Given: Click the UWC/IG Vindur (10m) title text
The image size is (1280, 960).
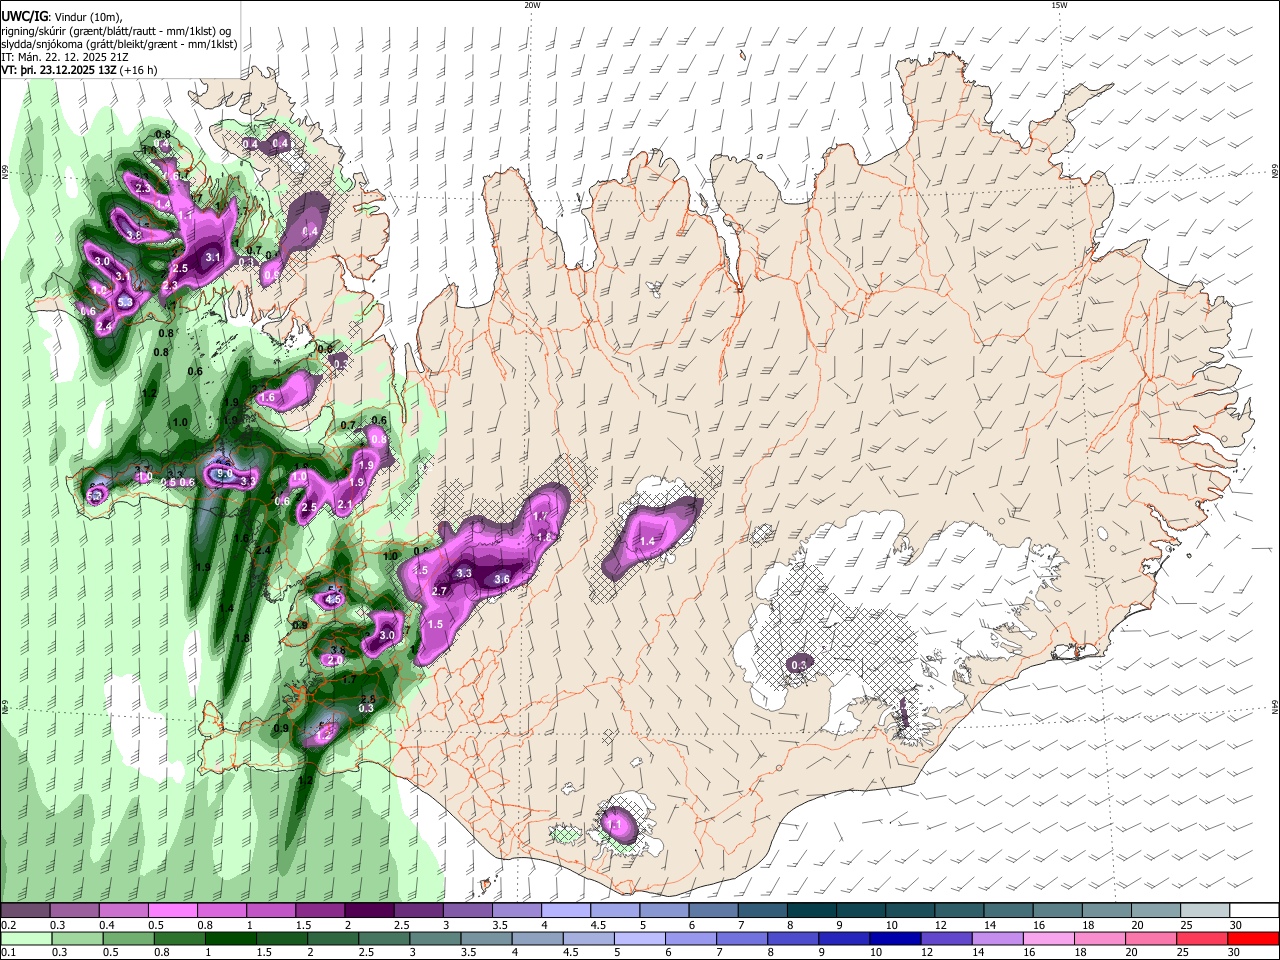Looking at the screenshot, I should 60,17.
